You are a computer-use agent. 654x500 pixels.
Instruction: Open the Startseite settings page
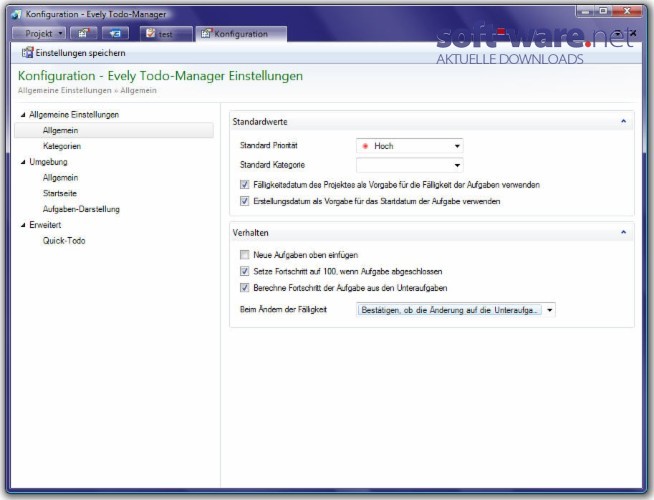tap(60, 193)
